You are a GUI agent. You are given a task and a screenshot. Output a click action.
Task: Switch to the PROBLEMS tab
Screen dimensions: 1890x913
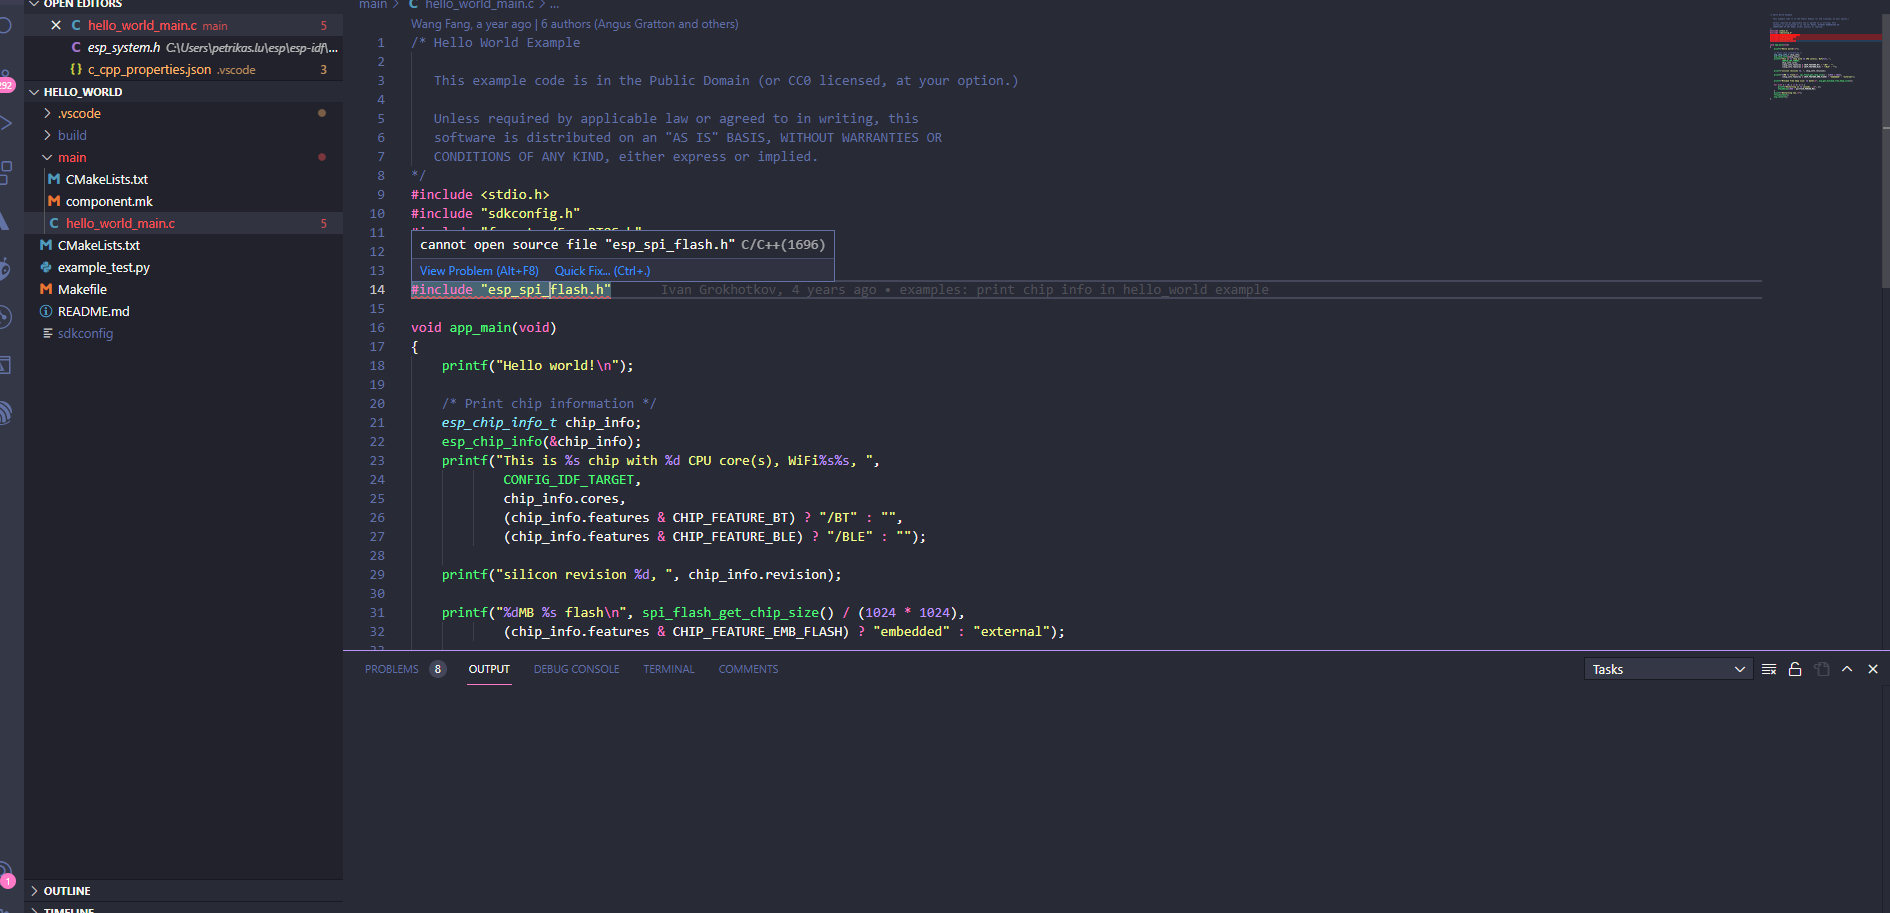(392, 669)
